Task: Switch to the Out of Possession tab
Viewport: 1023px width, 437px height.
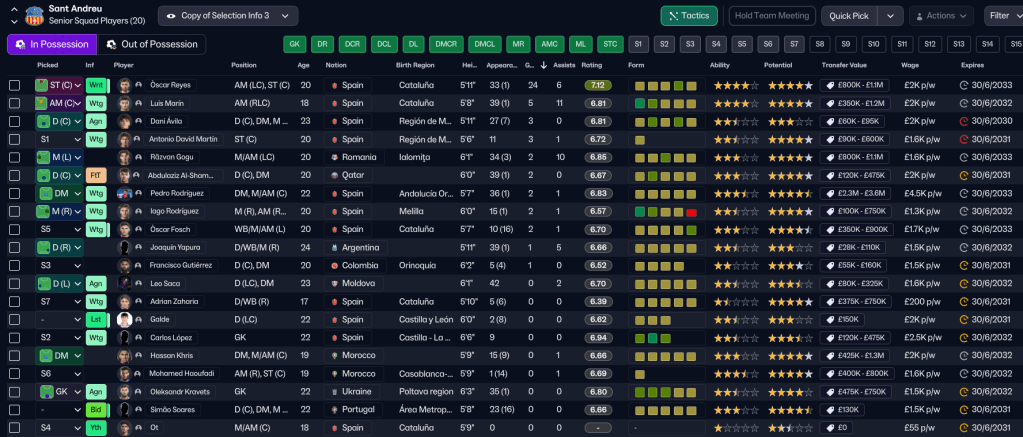Action: click(x=152, y=44)
